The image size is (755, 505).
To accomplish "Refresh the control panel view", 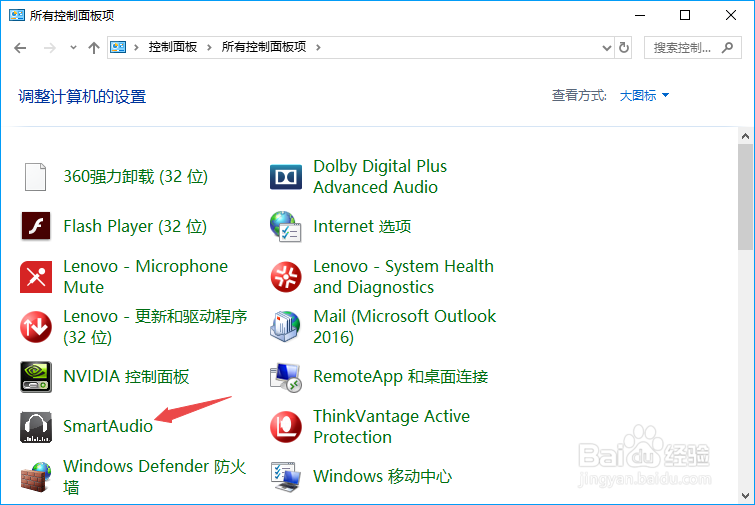I will point(624,48).
